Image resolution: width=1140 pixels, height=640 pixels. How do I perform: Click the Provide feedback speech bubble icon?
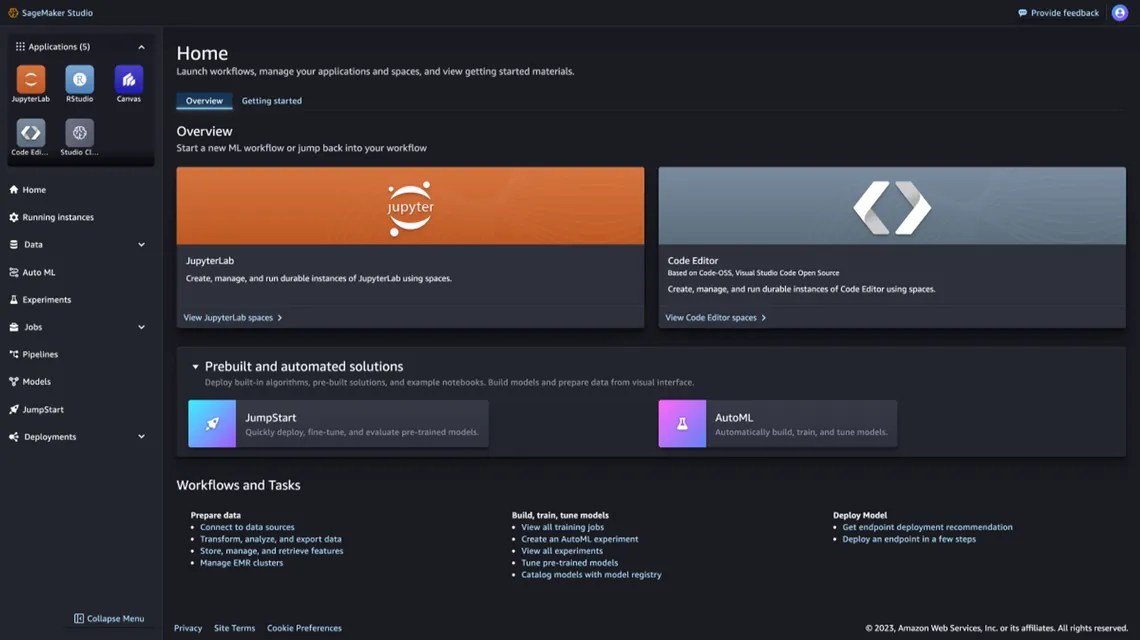point(1022,12)
